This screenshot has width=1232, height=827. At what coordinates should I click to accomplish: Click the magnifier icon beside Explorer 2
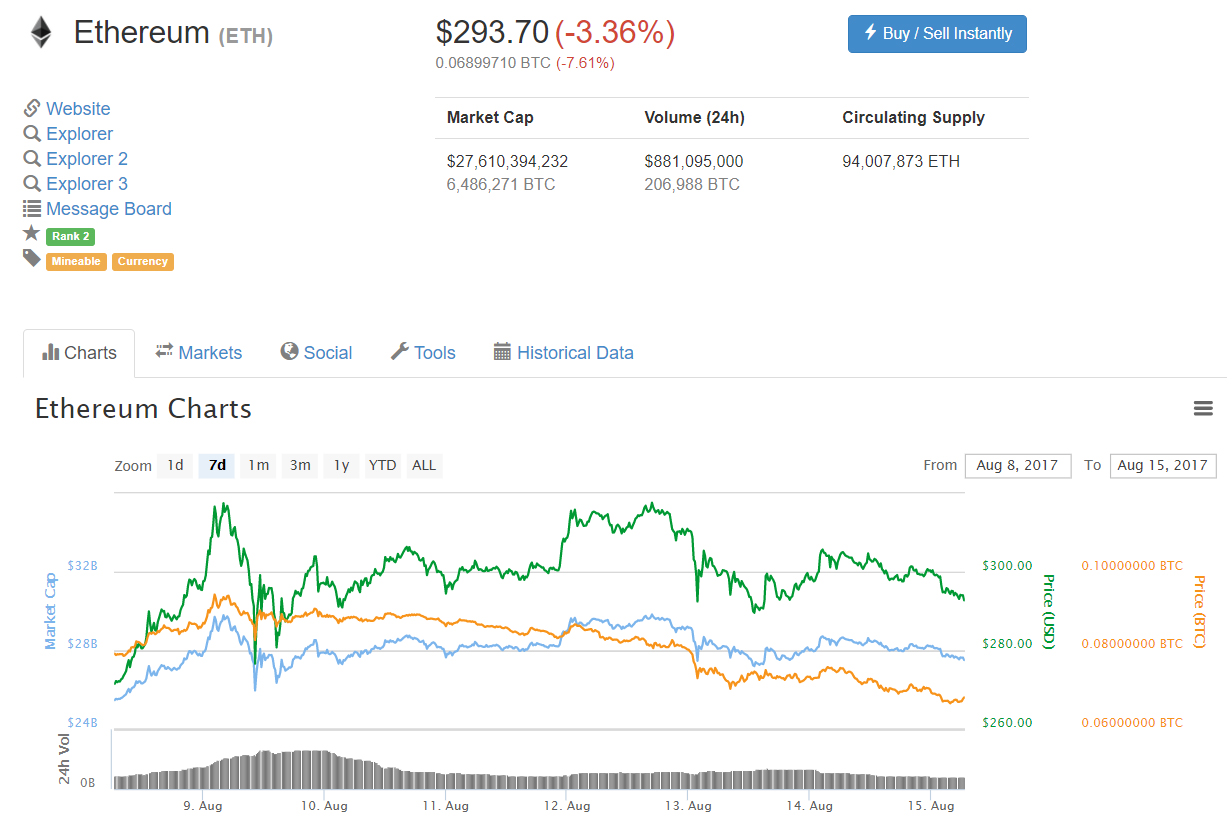pos(32,159)
